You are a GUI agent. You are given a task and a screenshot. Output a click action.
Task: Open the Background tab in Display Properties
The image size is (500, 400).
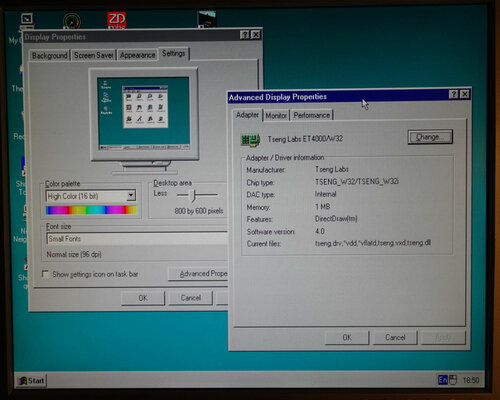(x=49, y=55)
